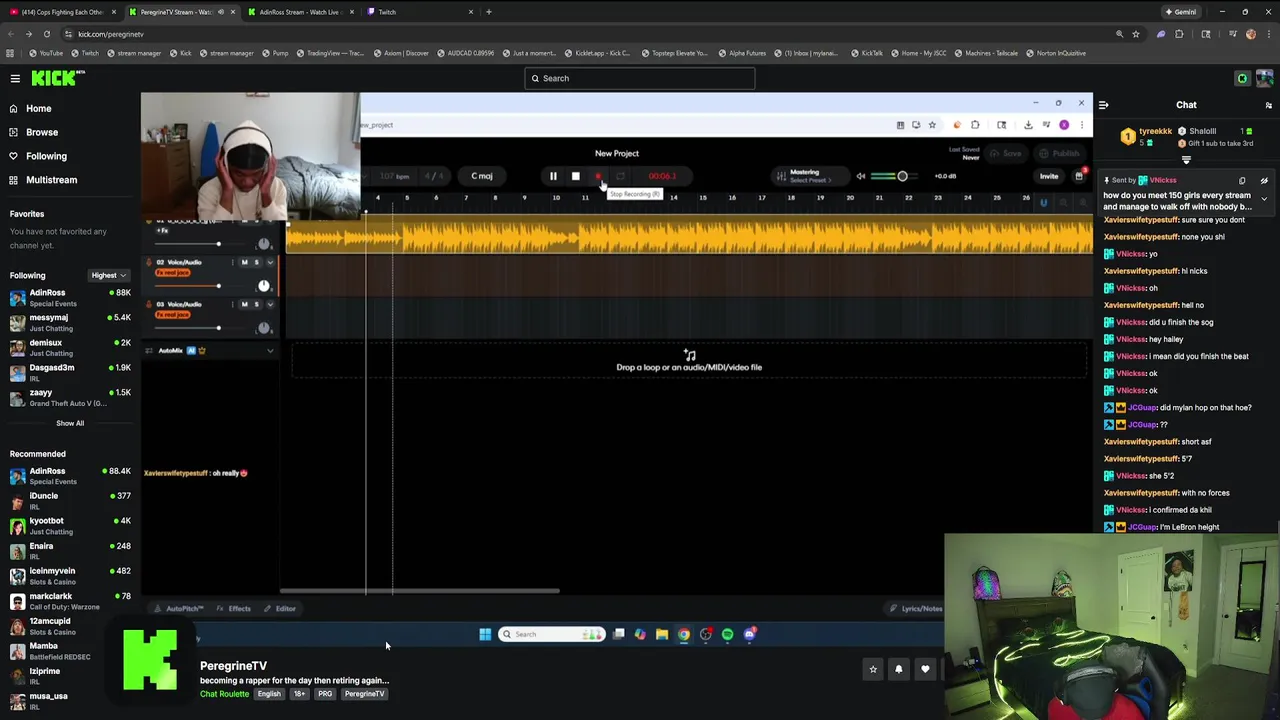Focus the Kick search field
The height and width of the screenshot is (720, 1280).
point(640,78)
